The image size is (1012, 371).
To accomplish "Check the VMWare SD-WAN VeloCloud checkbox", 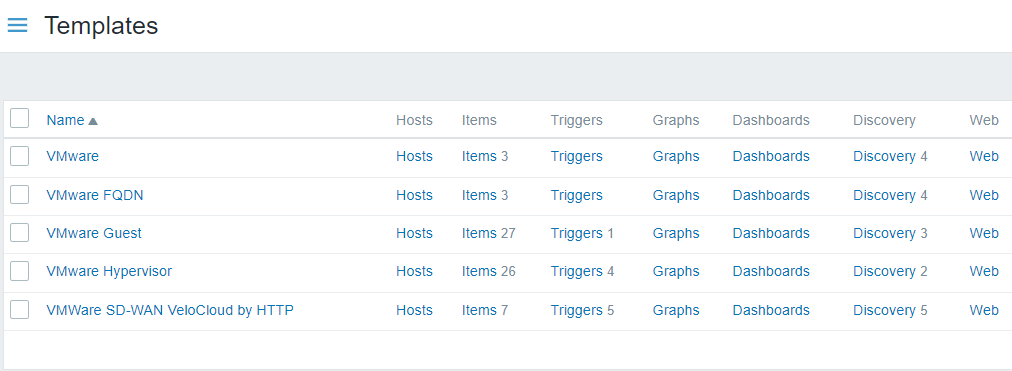I will tap(19, 310).
